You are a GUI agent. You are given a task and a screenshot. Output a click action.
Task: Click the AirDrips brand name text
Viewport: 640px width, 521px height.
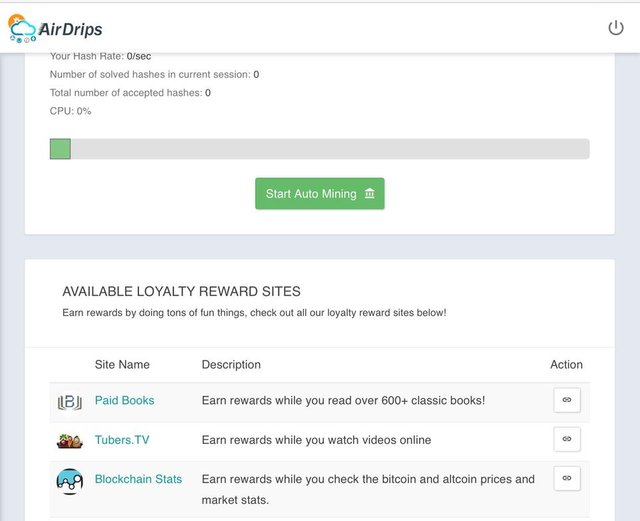tap(71, 29)
